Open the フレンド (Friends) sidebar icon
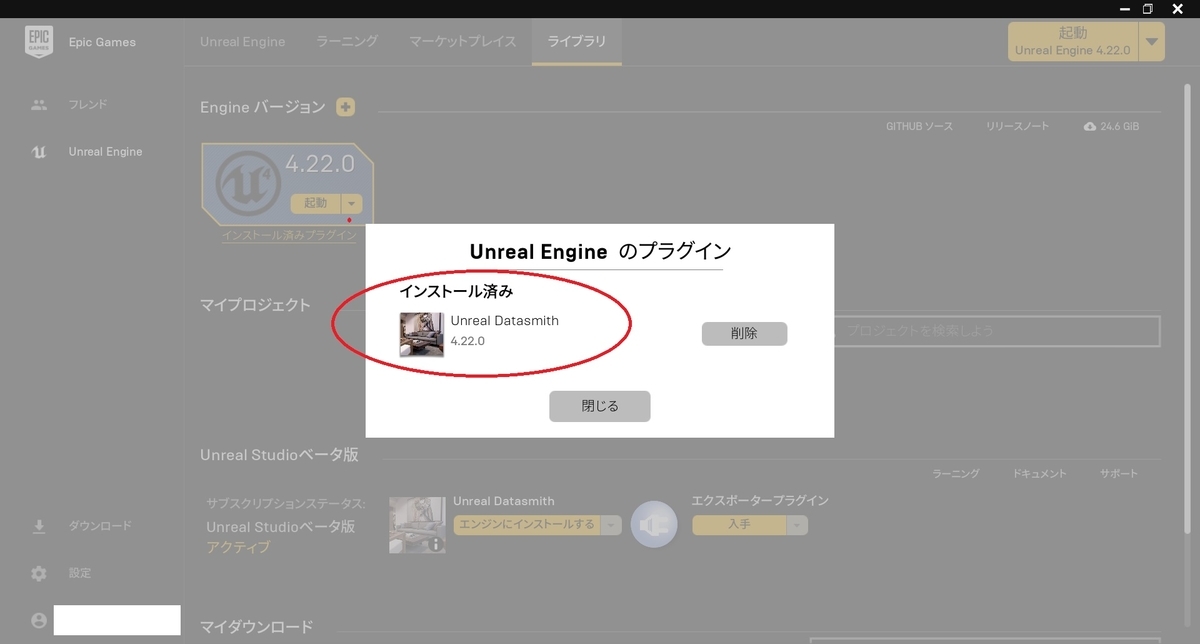 [38, 104]
